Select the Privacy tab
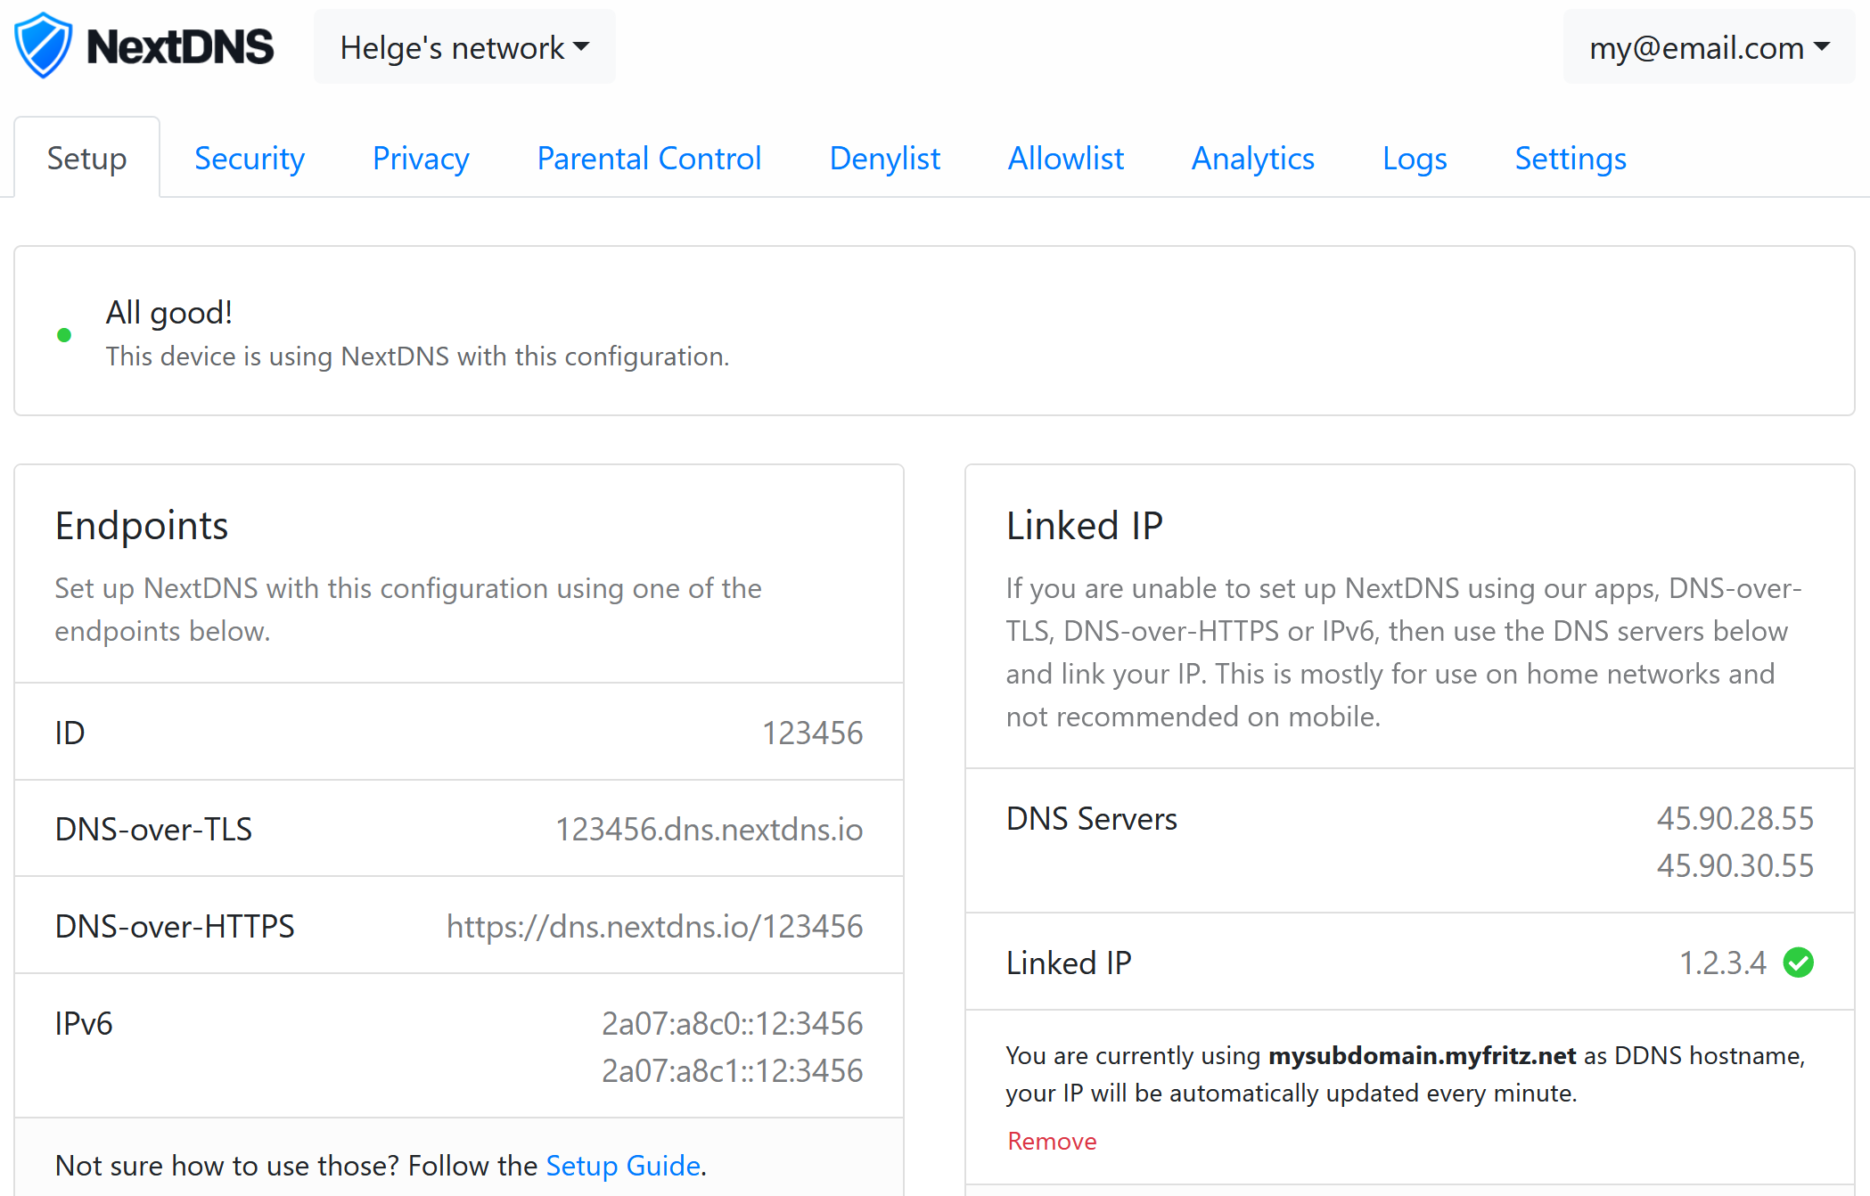 (420, 158)
